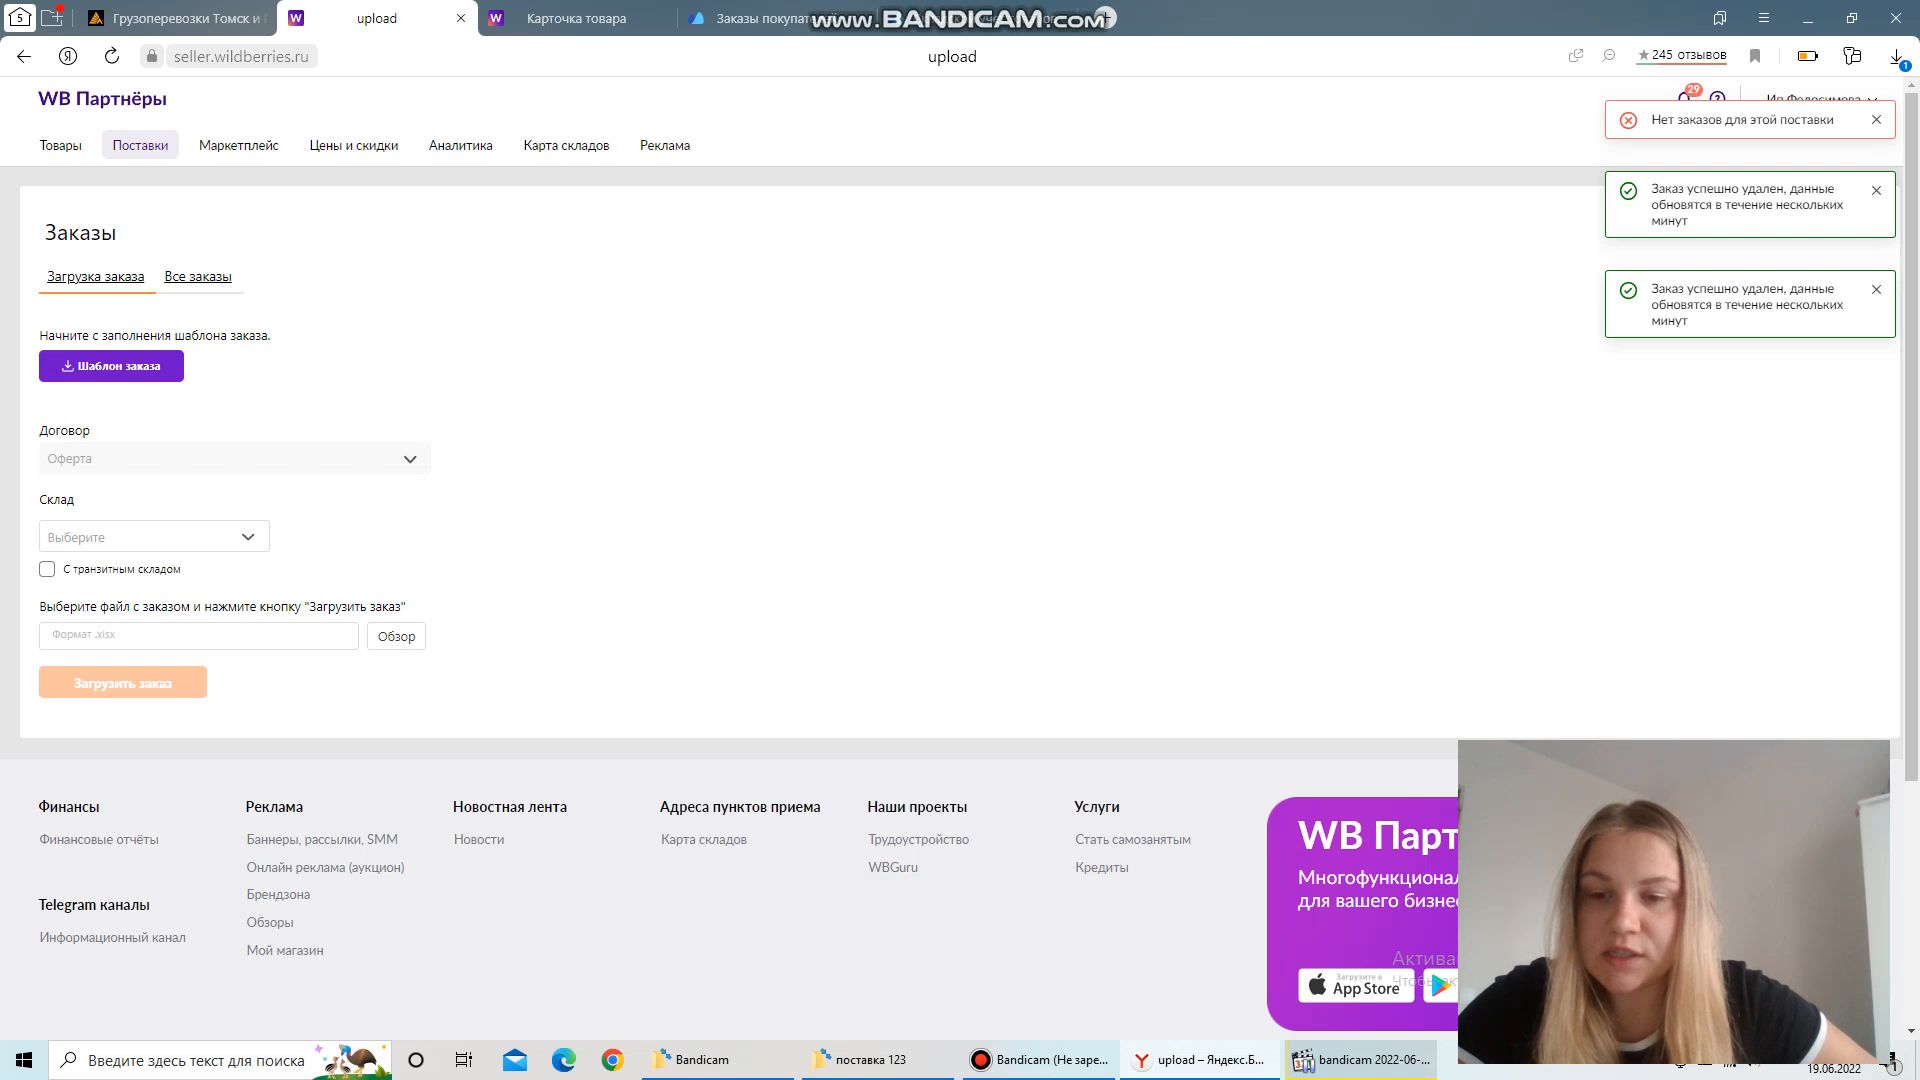The width and height of the screenshot is (1920, 1080).
Task: Open the Реклама section tab
Action: pyautogui.click(x=665, y=145)
